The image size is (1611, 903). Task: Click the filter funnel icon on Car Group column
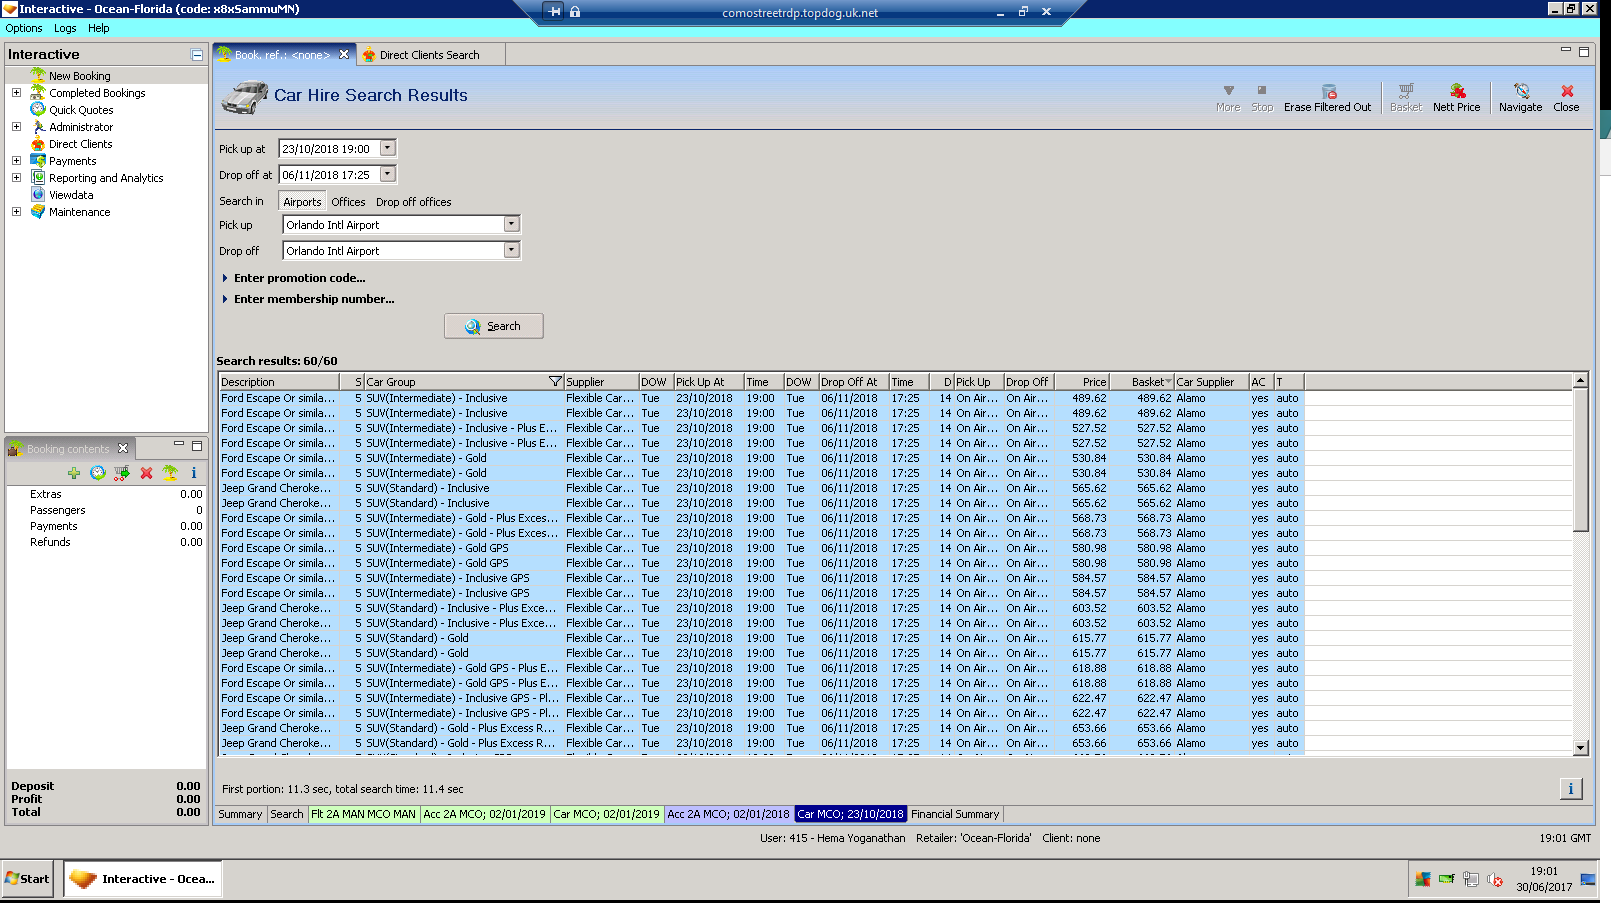point(555,382)
